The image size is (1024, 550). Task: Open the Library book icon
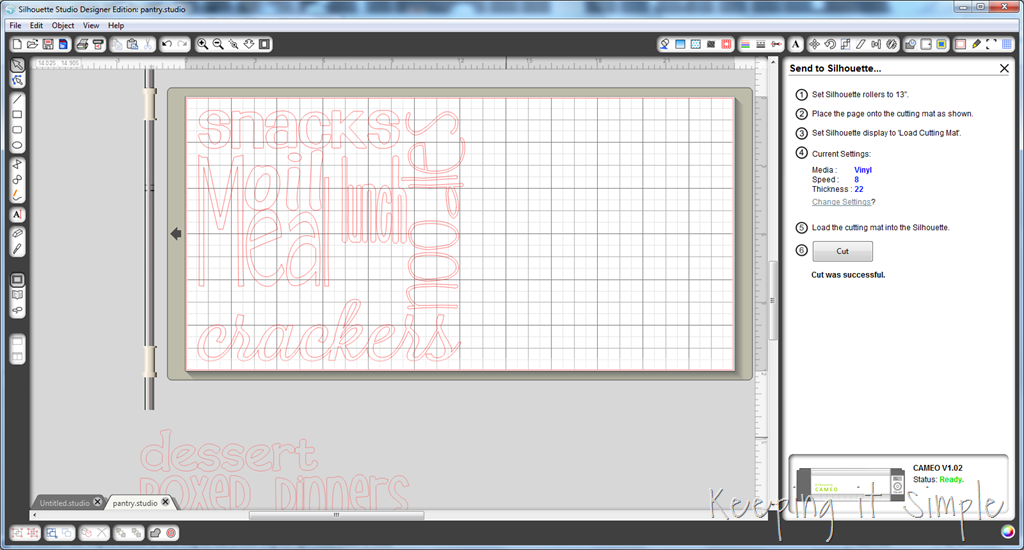[18, 295]
